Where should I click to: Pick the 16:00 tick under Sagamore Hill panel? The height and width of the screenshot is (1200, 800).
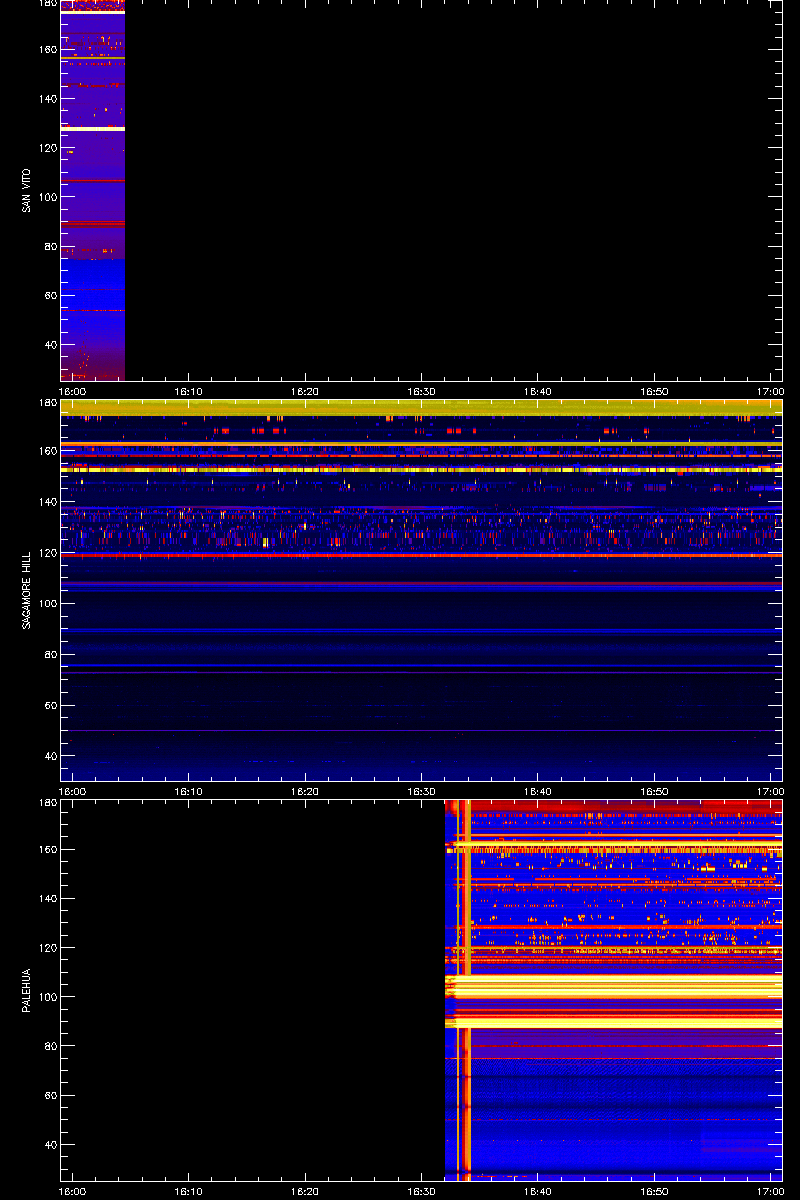tap(73, 792)
